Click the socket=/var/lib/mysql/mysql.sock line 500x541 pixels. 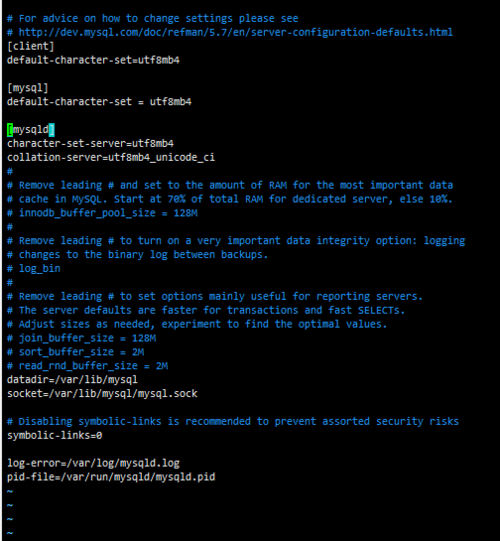click(102, 394)
